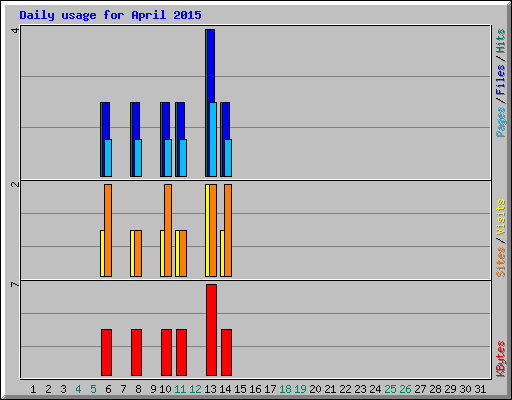Click green weekend day label '5'
Image resolution: width=512 pixels, height=400 pixels.
pos(93,389)
